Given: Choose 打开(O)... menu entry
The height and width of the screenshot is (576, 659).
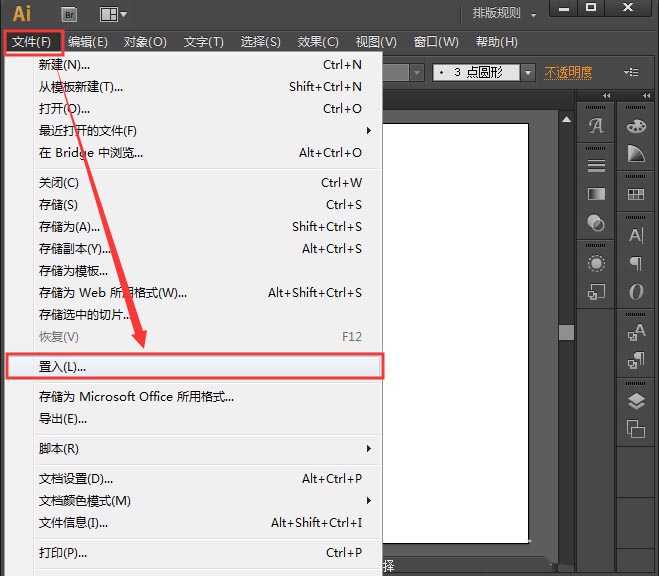Looking at the screenshot, I should tap(194, 109).
